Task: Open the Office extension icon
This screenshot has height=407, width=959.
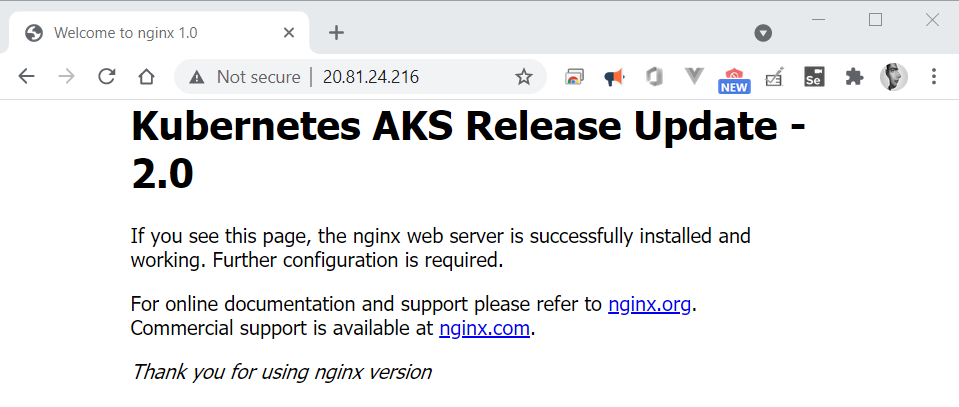Action: pyautogui.click(x=654, y=77)
